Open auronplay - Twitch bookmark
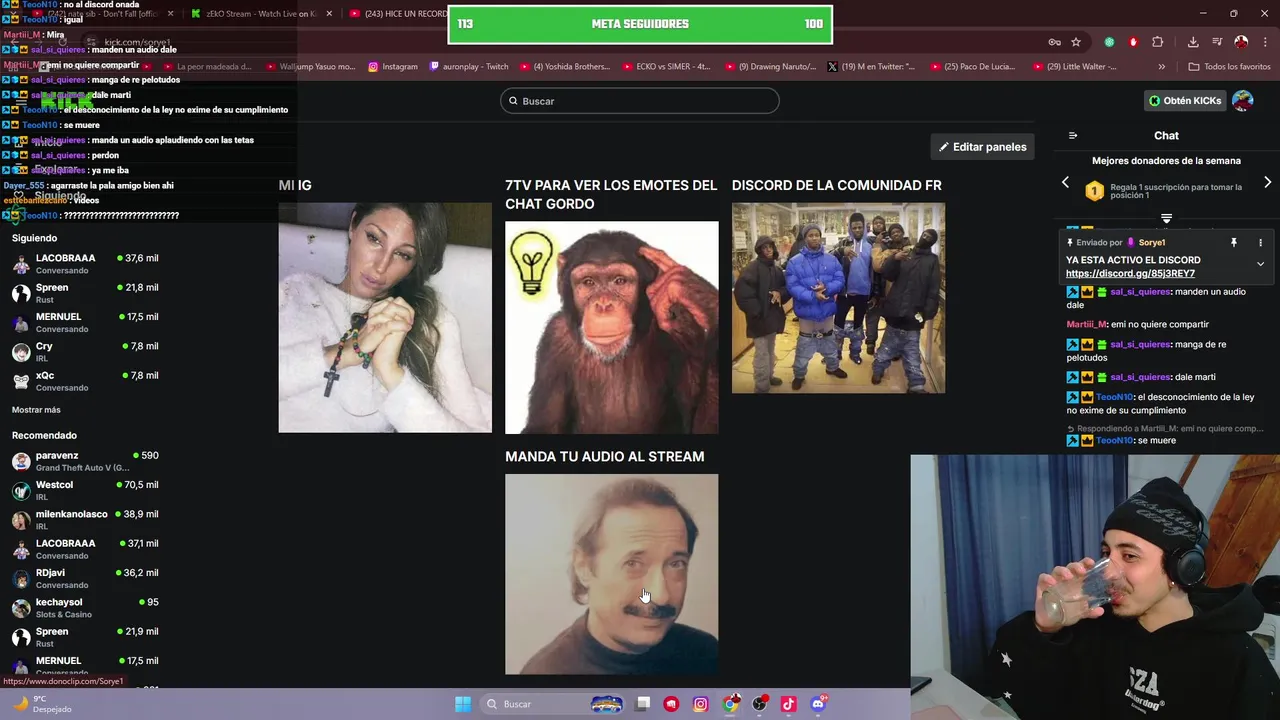 click(x=469, y=67)
